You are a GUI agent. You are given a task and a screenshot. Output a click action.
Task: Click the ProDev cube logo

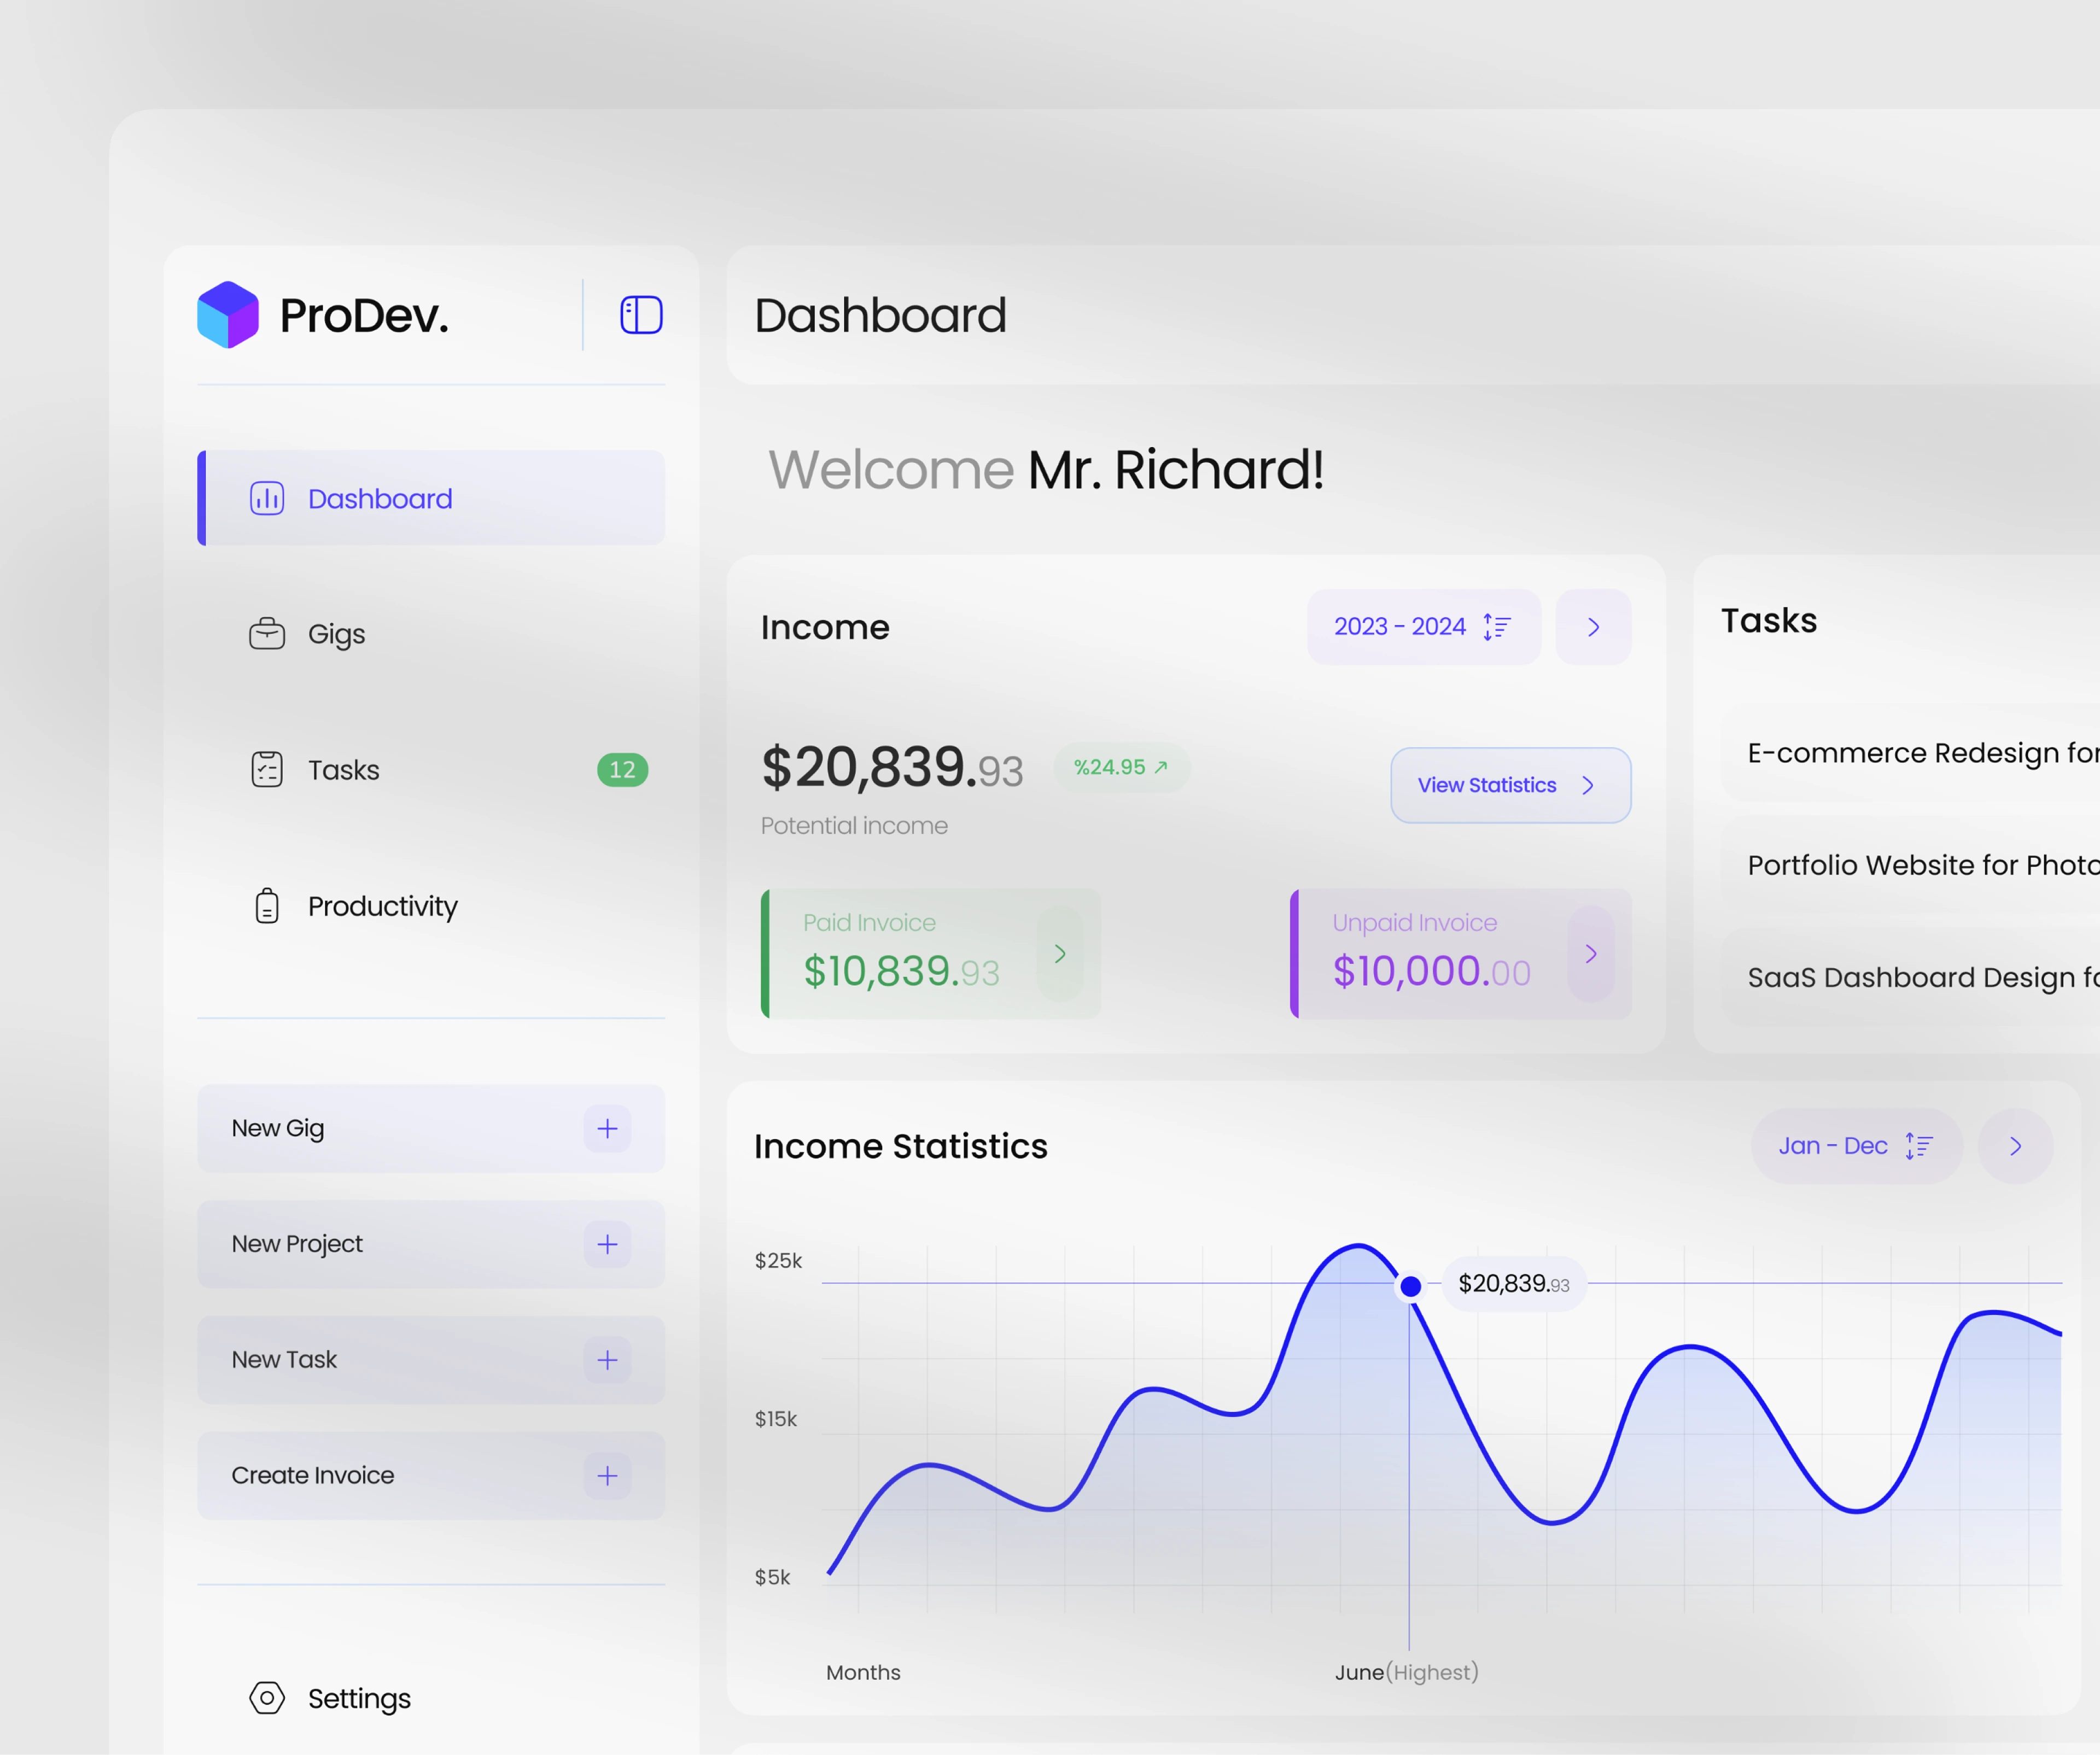(x=228, y=315)
